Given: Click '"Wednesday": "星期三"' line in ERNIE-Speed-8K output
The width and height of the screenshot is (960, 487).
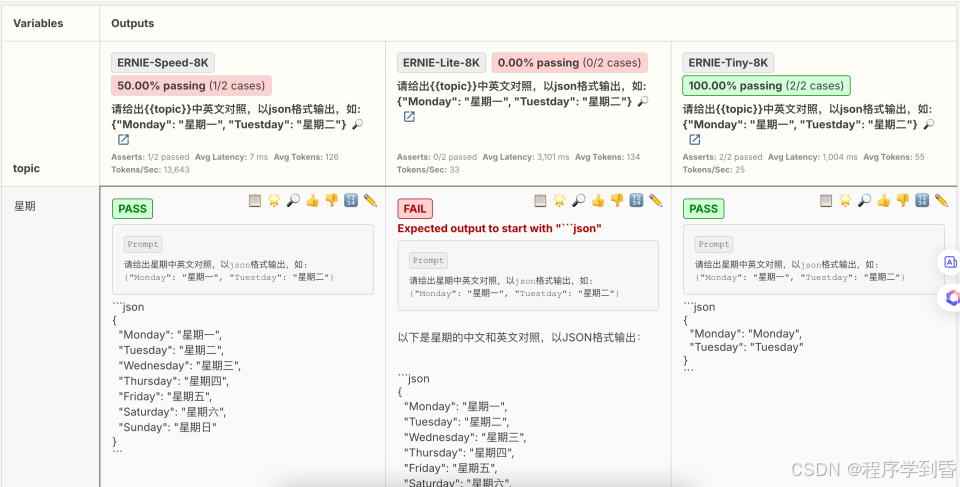Looking at the screenshot, I should [x=179, y=366].
